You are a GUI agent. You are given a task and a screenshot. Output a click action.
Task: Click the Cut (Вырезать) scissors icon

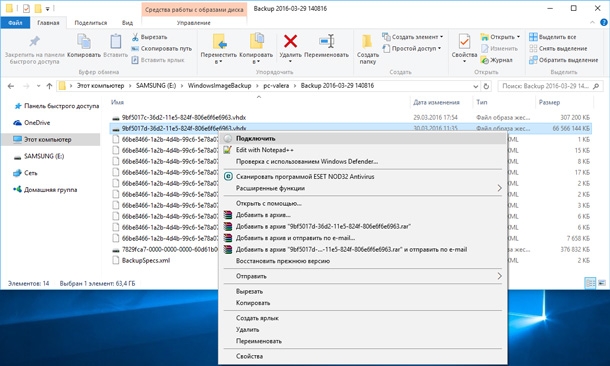135,37
